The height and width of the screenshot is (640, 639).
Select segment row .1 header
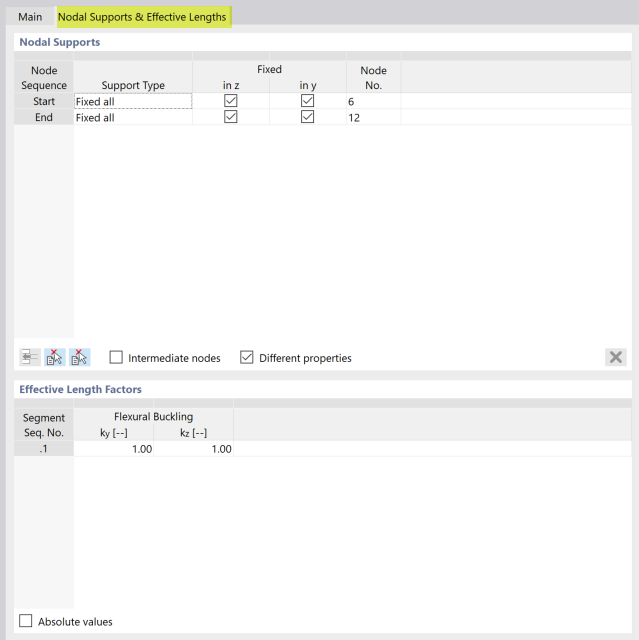[44, 449]
